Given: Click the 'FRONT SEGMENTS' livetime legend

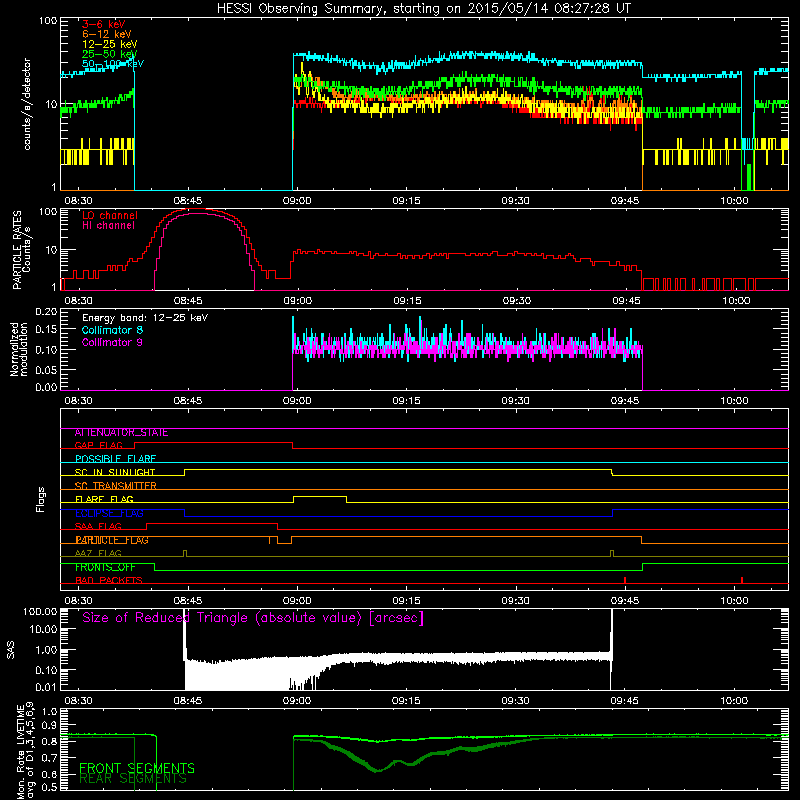Looking at the screenshot, I should point(137,768).
